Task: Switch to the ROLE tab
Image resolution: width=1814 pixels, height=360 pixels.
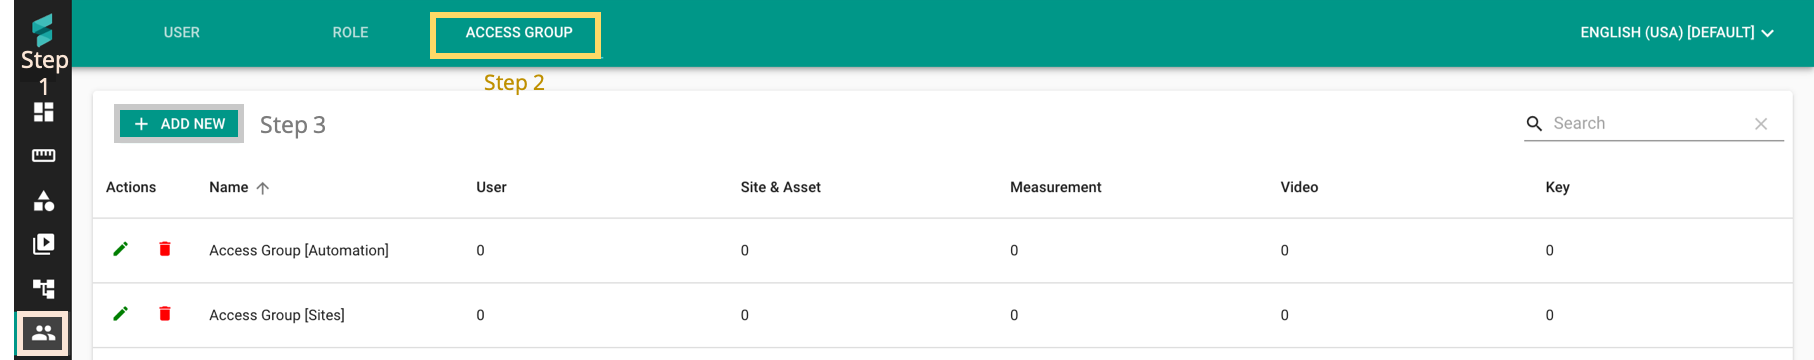Action: click(x=350, y=33)
